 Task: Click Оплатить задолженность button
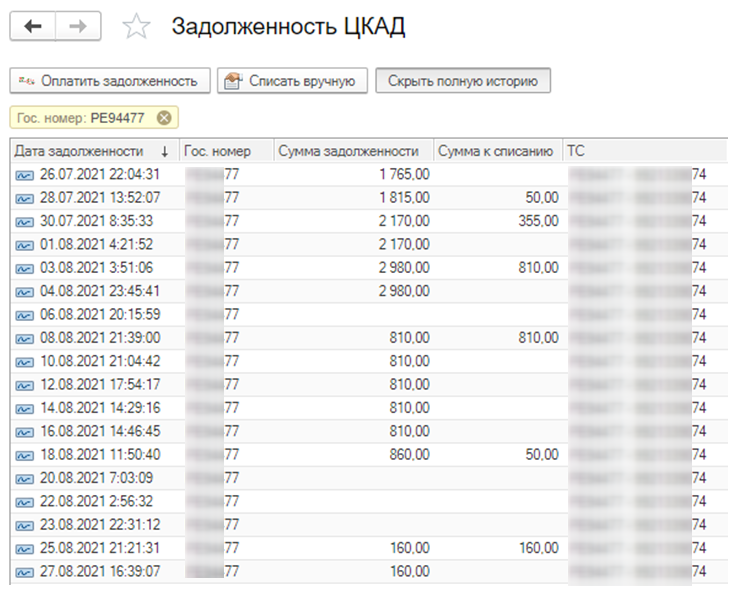pyautogui.click(x=110, y=81)
